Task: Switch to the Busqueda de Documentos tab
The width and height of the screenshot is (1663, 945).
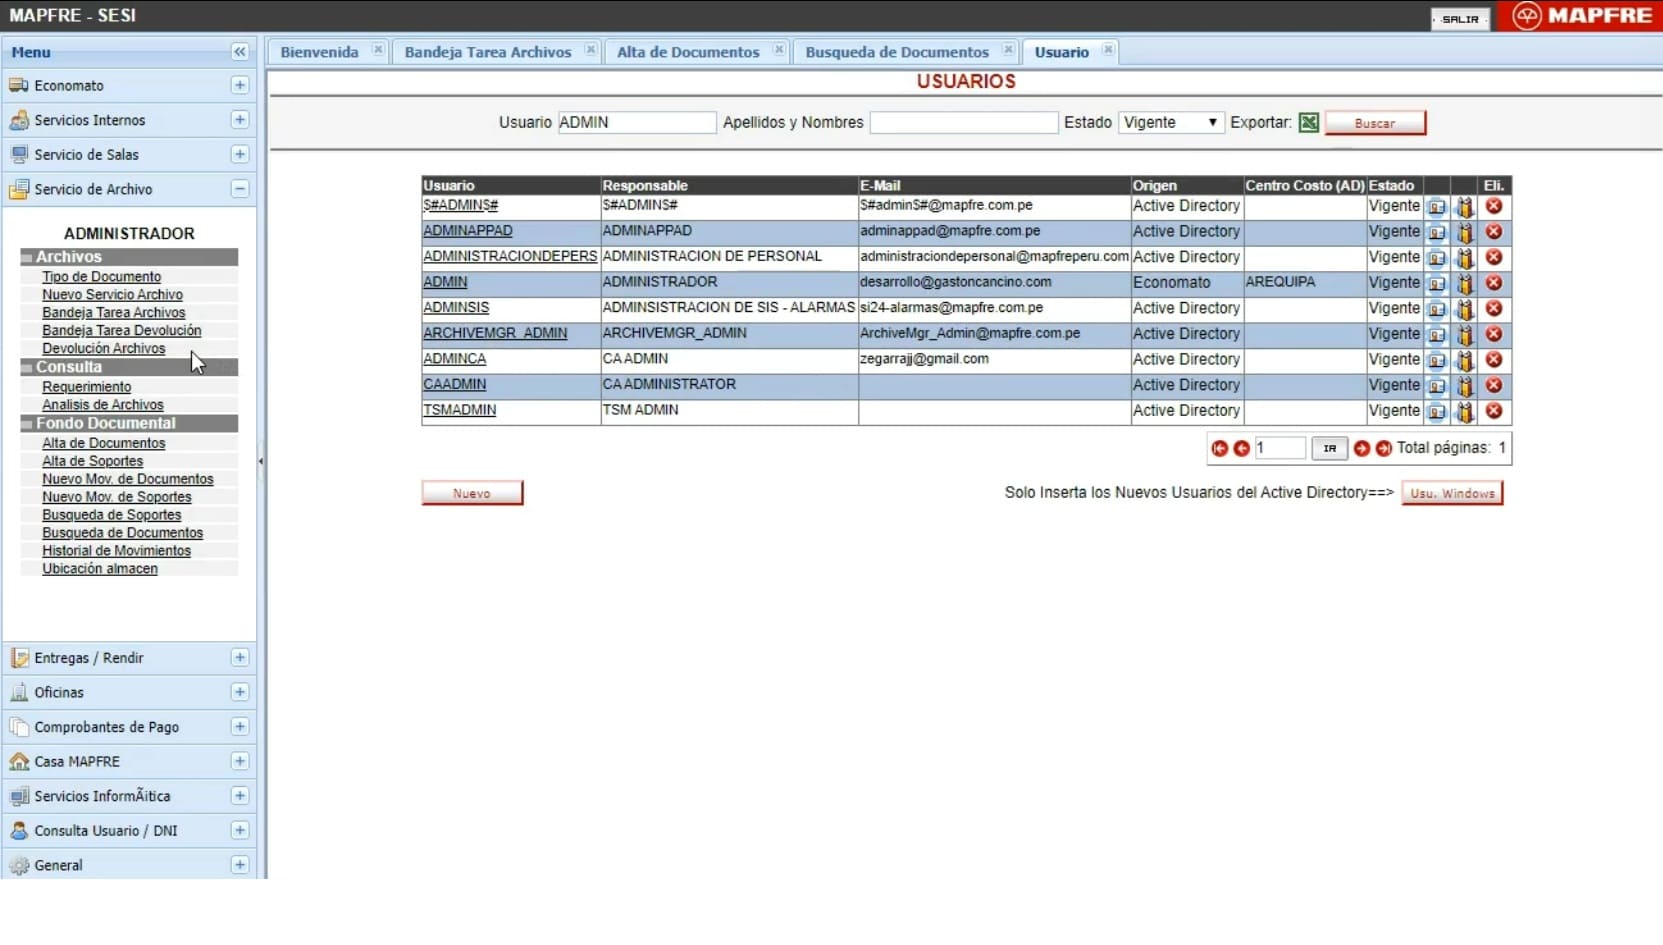Action: click(x=897, y=52)
